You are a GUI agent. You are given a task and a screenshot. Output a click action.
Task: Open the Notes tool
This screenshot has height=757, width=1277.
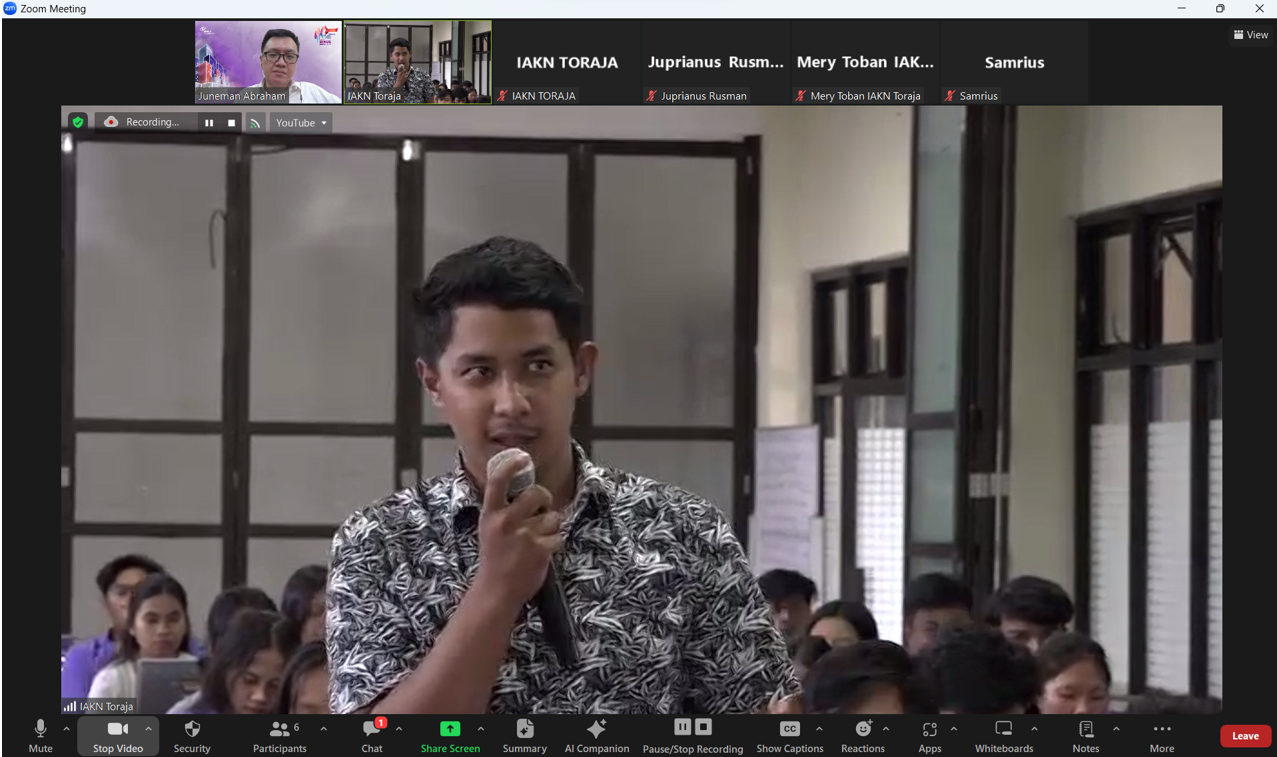pos(1086,735)
